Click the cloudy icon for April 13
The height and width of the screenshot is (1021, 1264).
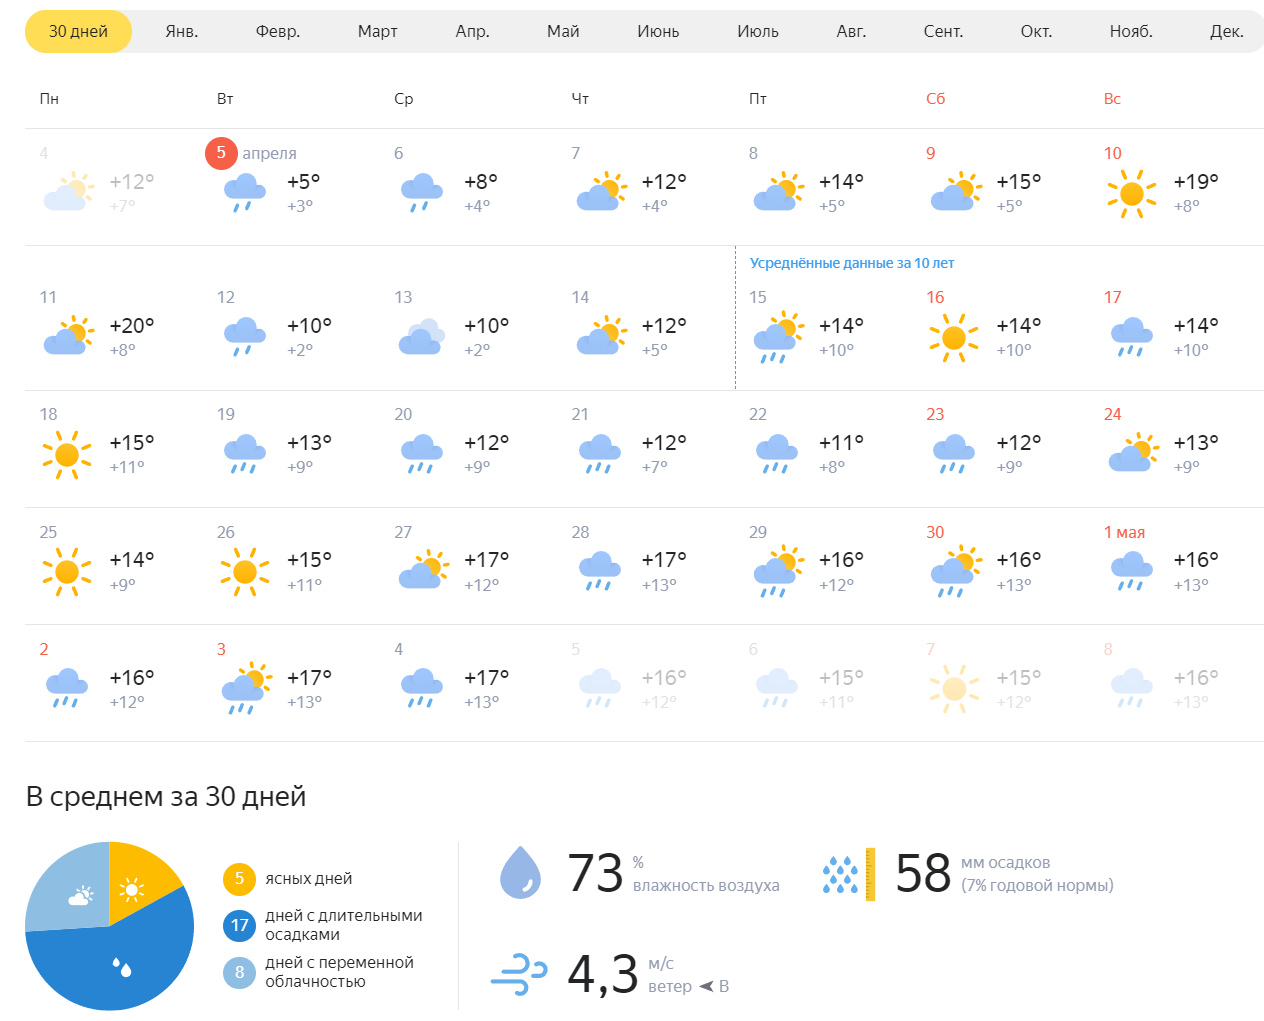coord(422,337)
